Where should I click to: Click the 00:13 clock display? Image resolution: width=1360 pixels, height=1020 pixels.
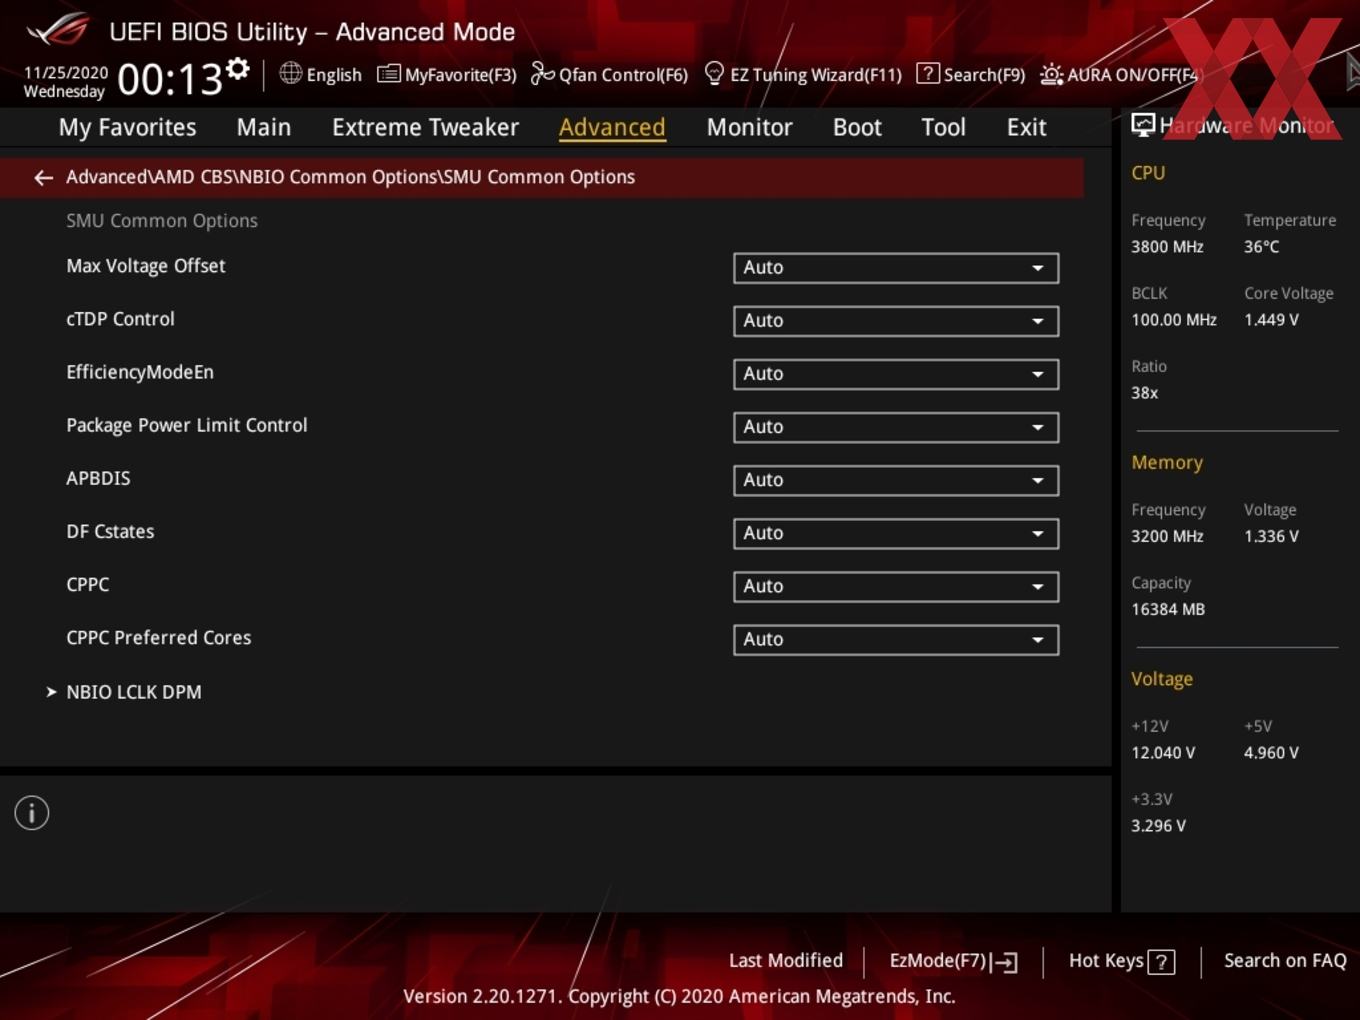tap(170, 79)
